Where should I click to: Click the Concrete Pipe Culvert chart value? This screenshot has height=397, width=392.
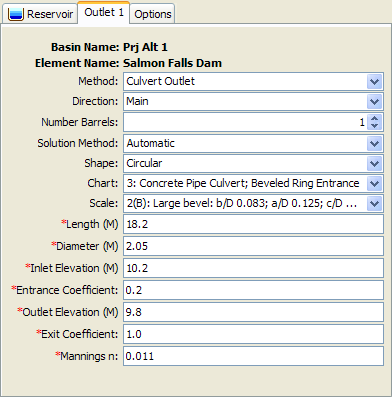[243, 183]
